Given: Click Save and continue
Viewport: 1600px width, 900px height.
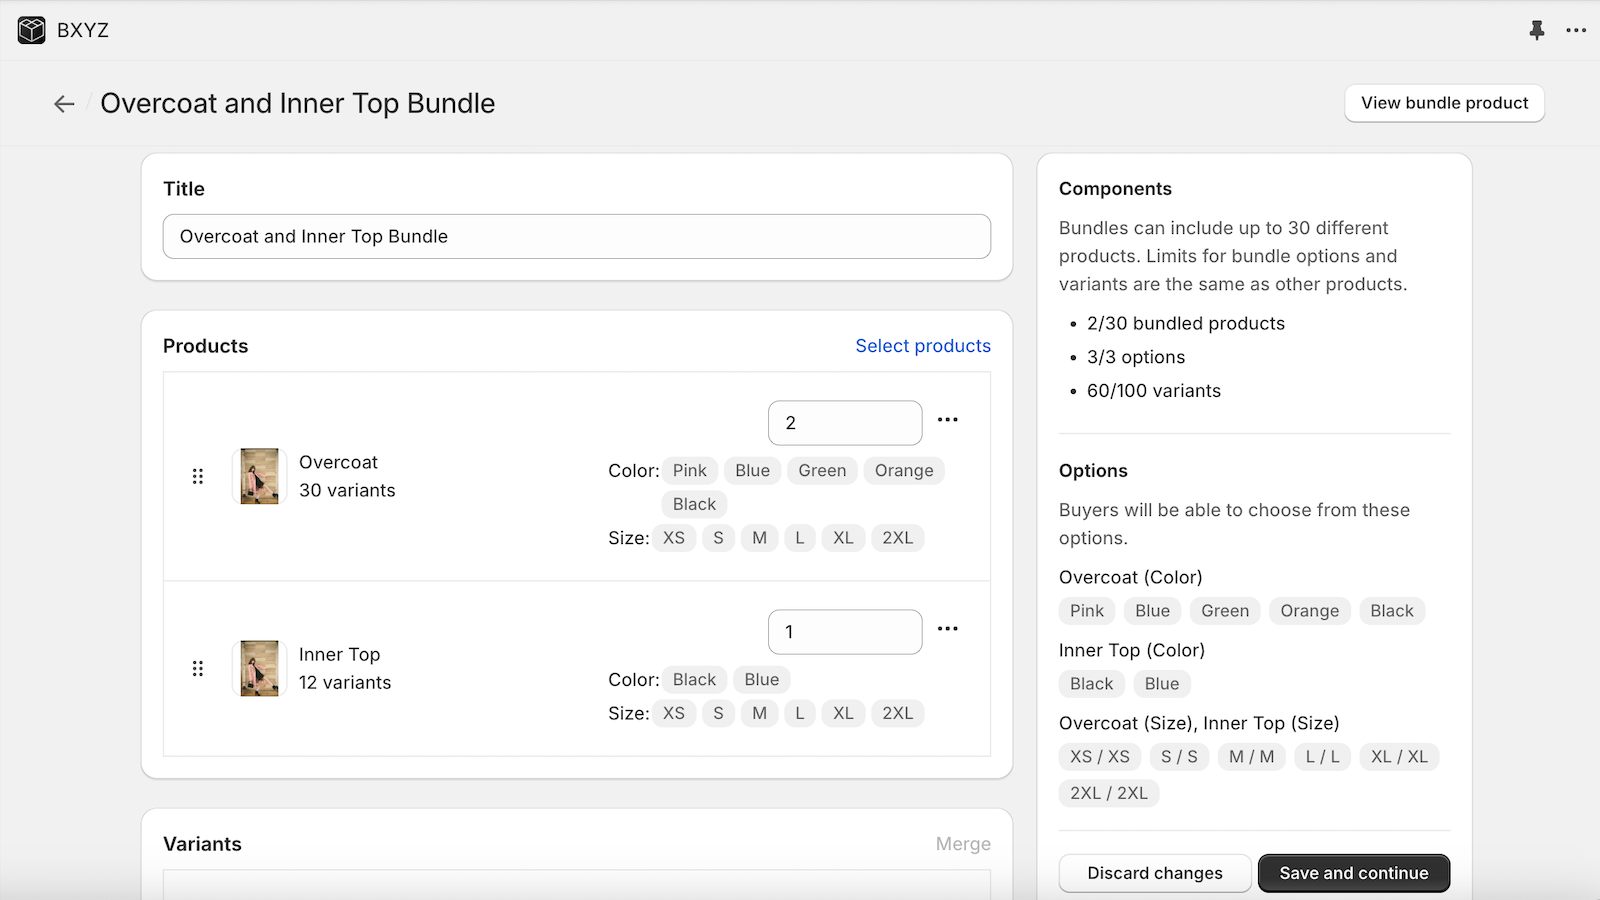Looking at the screenshot, I should tap(1353, 872).
